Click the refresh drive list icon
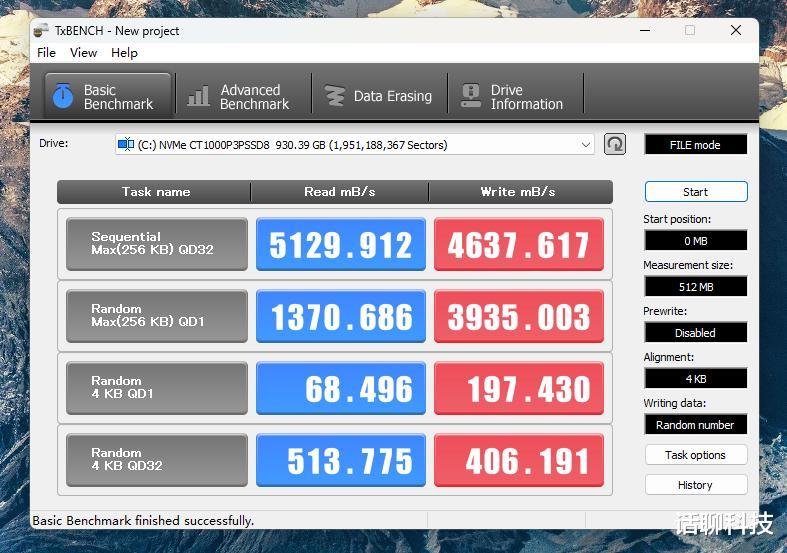The image size is (787, 553). point(615,145)
